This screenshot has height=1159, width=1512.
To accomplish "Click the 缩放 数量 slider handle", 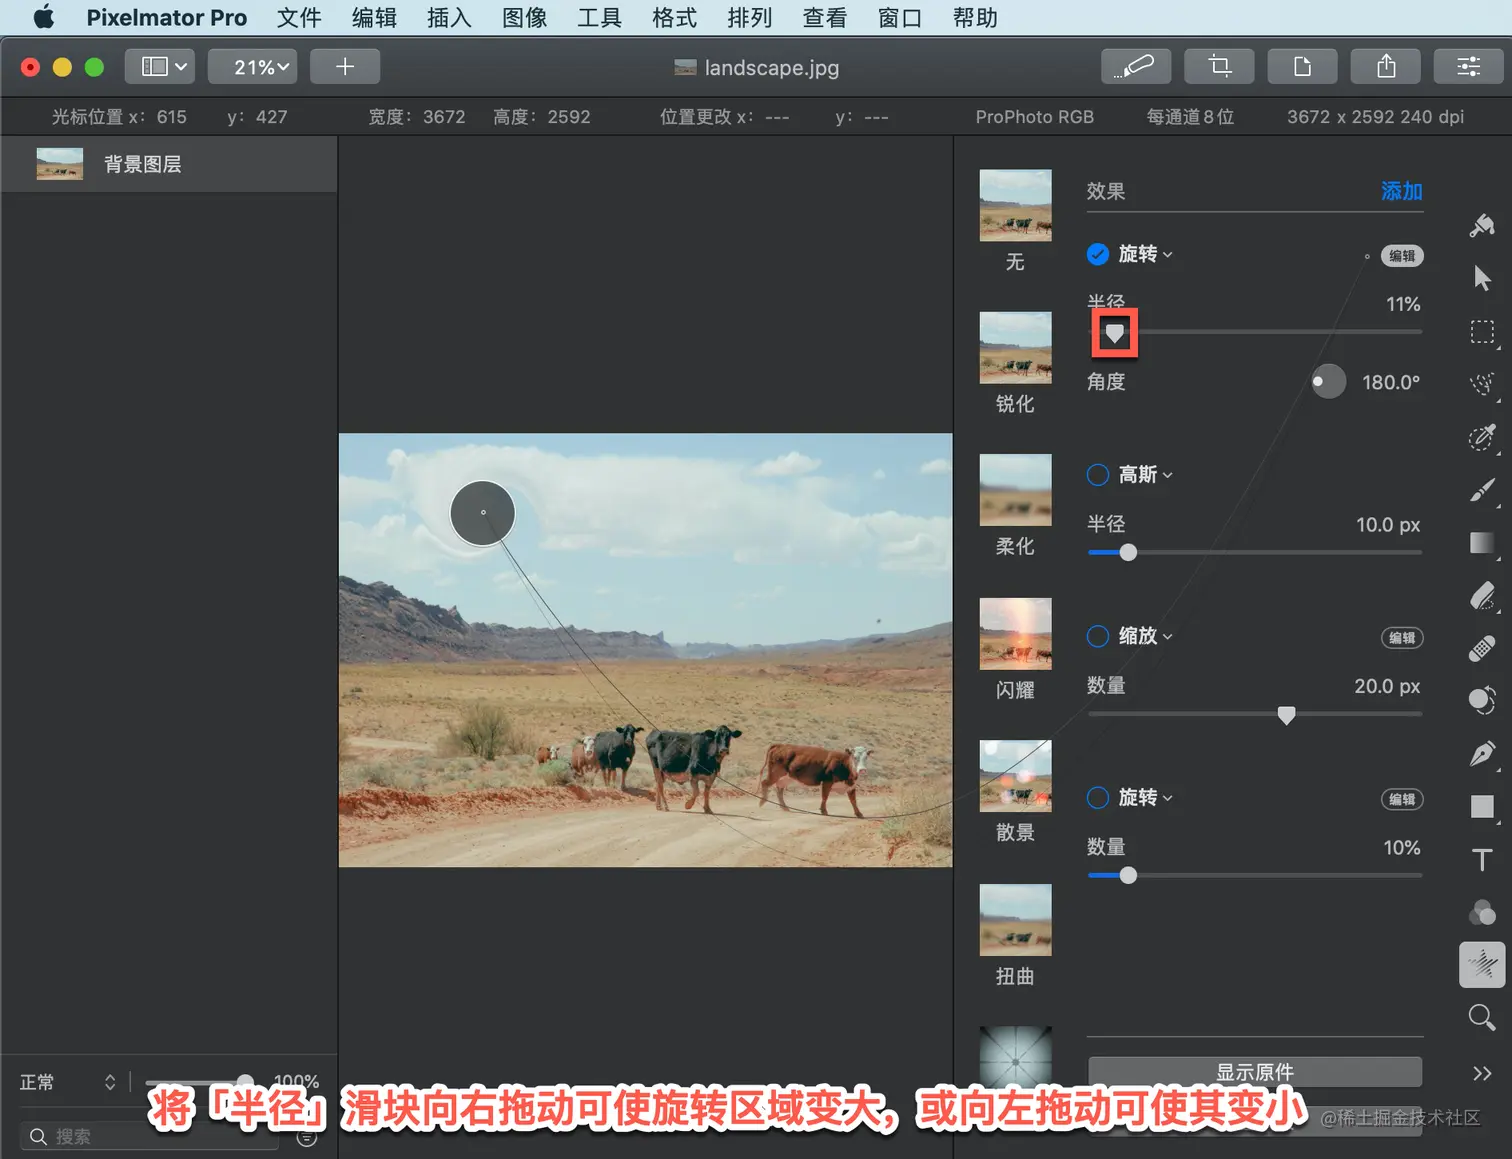I will [1287, 715].
